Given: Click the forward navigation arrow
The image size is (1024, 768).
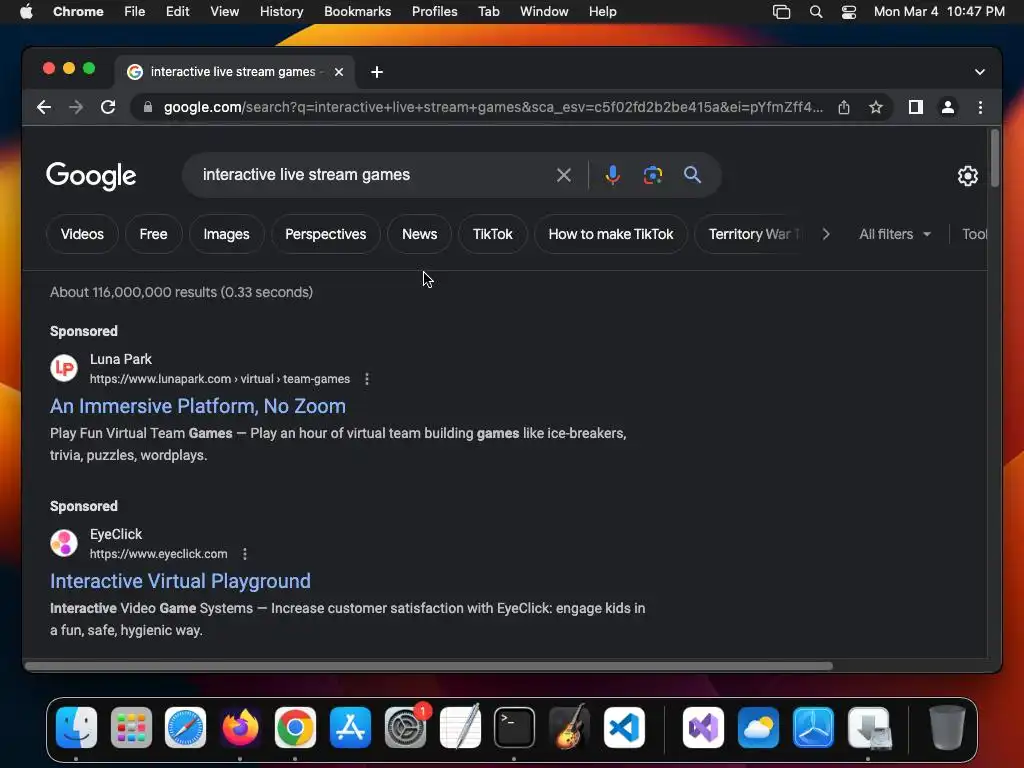Looking at the screenshot, I should tap(76, 107).
